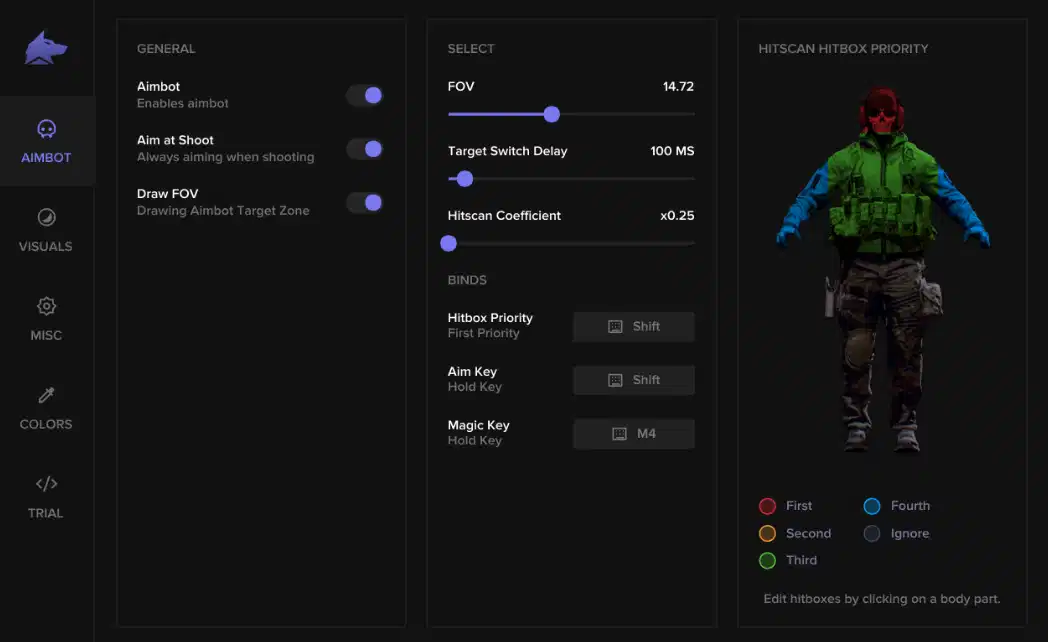
Task: Pick the gray Ignore priority swatch
Action: [872, 534]
